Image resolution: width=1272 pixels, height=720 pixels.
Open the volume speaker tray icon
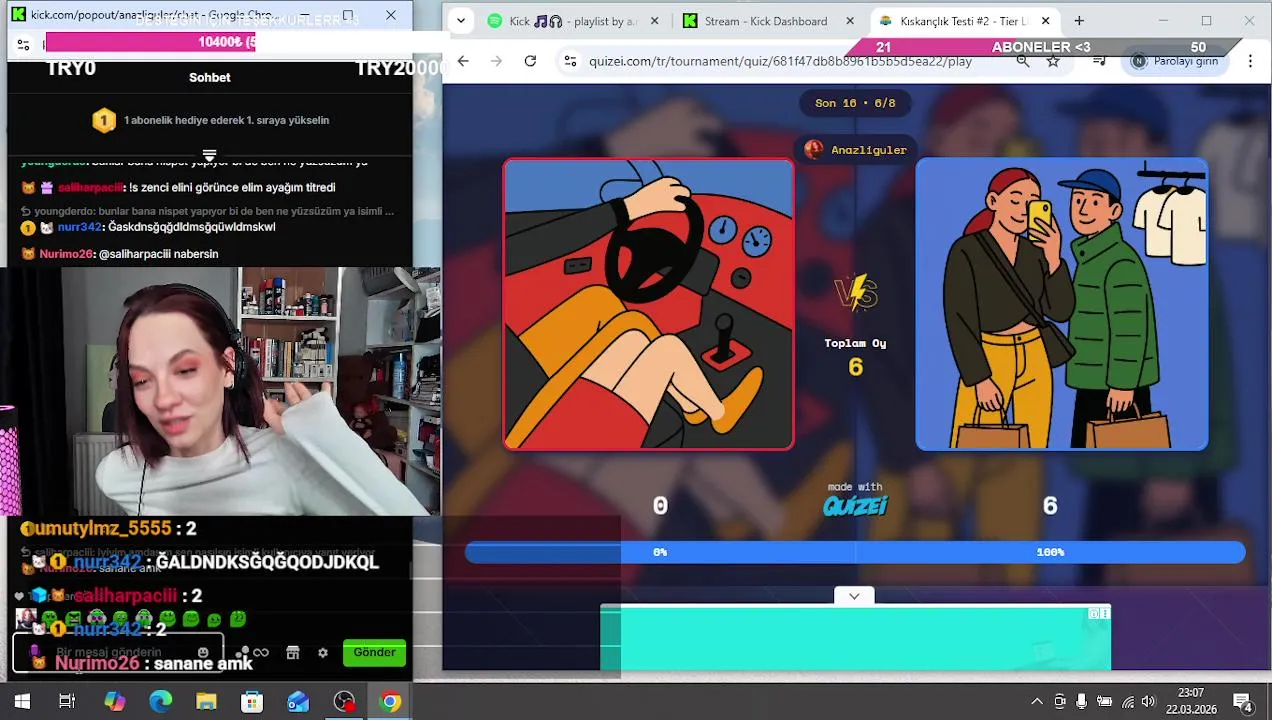pyautogui.click(x=1149, y=702)
